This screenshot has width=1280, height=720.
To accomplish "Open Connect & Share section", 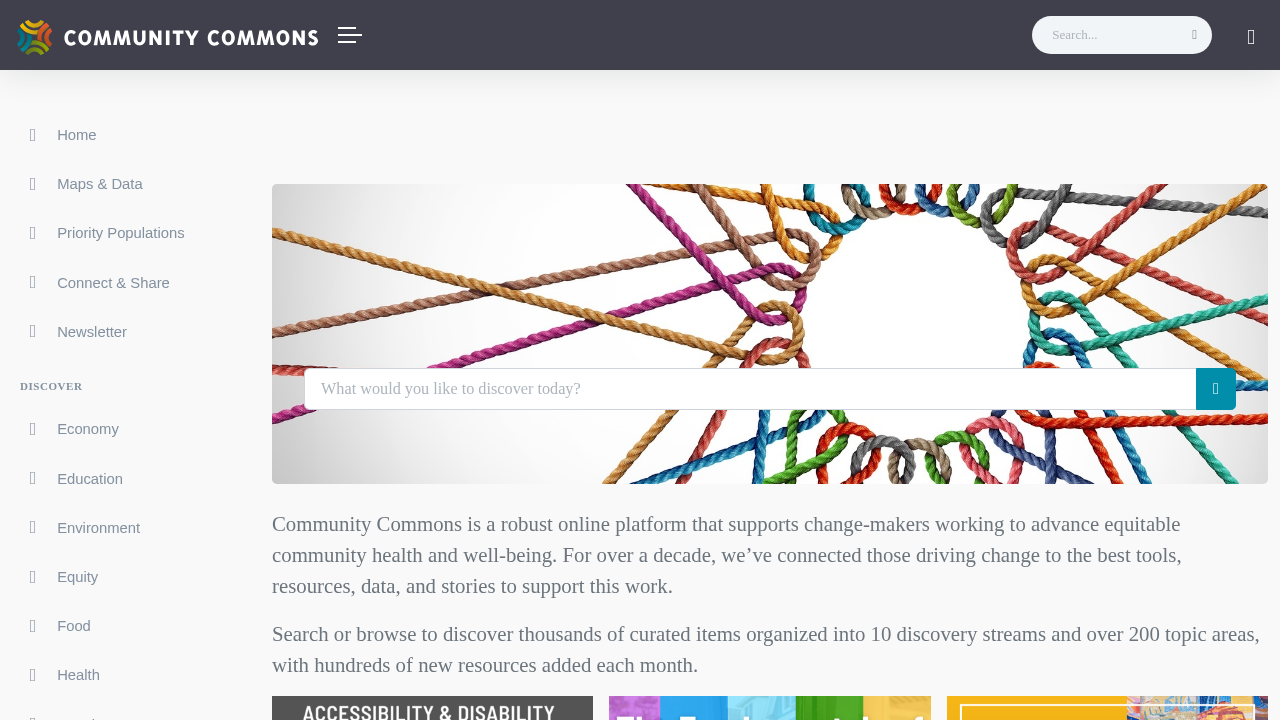I will (x=113, y=283).
